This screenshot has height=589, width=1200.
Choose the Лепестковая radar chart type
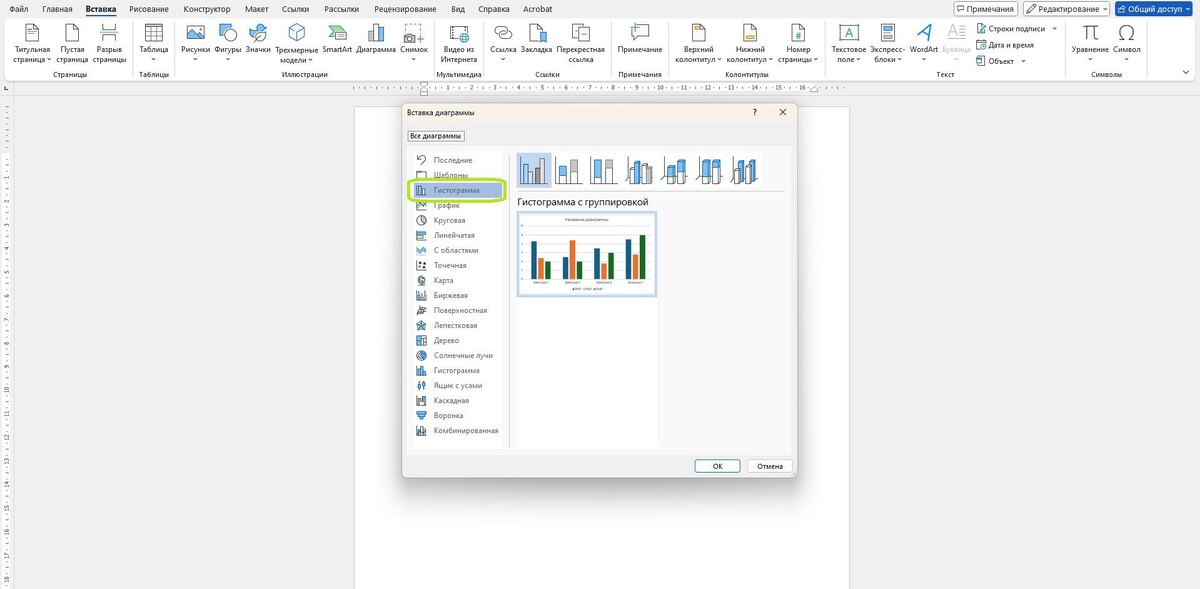point(458,325)
